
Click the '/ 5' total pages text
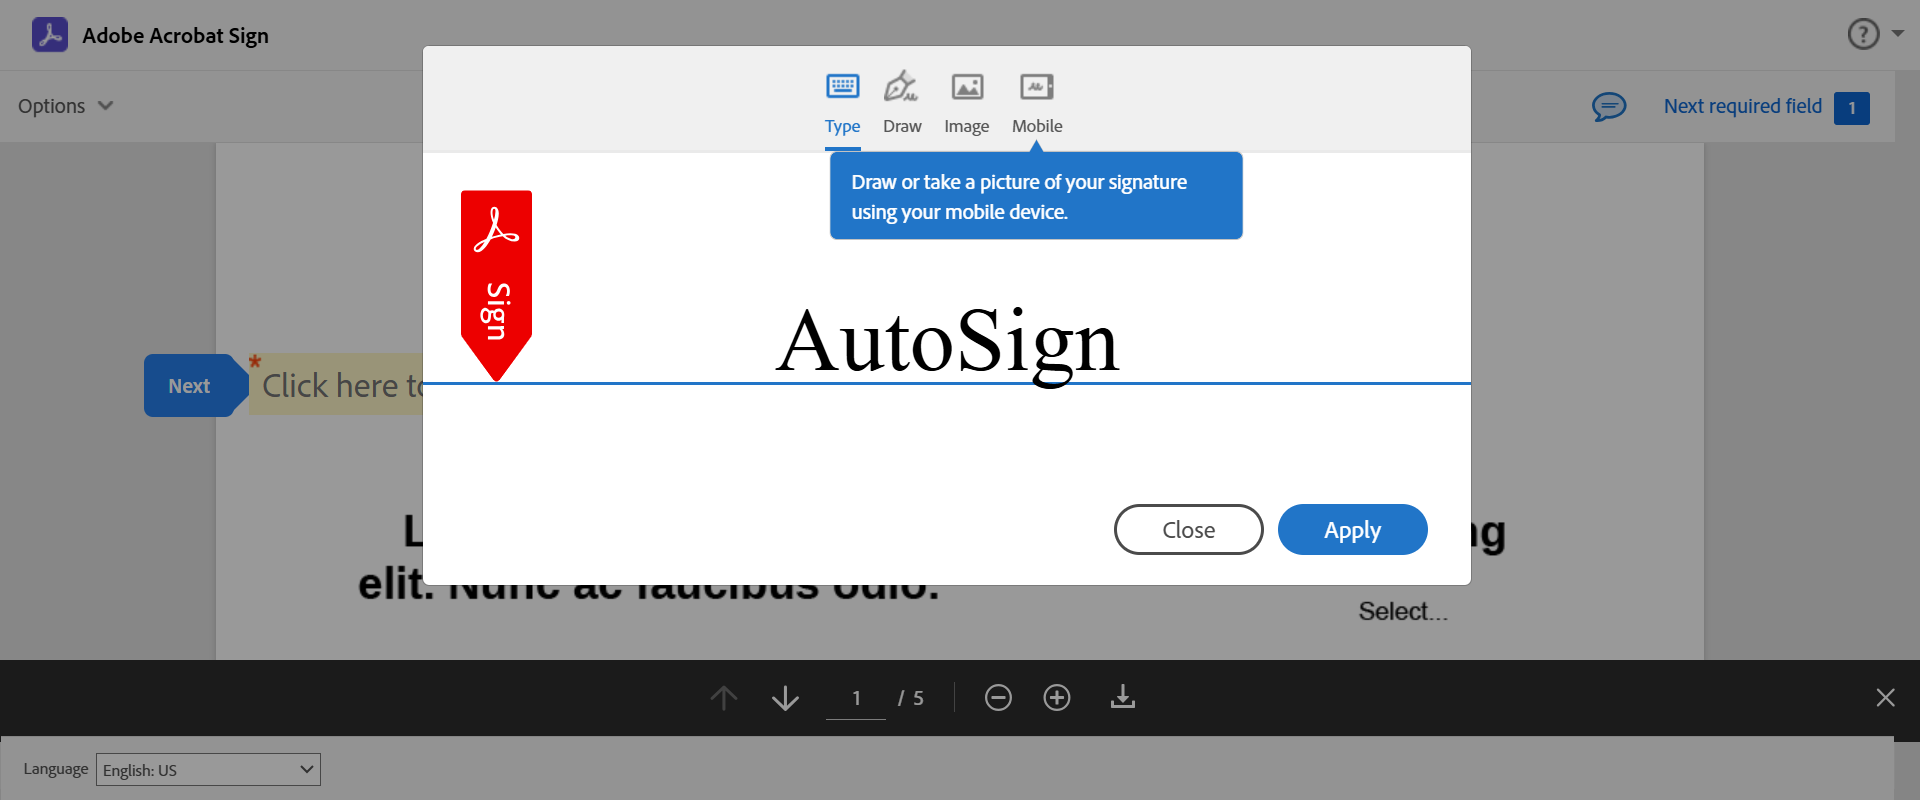910,698
